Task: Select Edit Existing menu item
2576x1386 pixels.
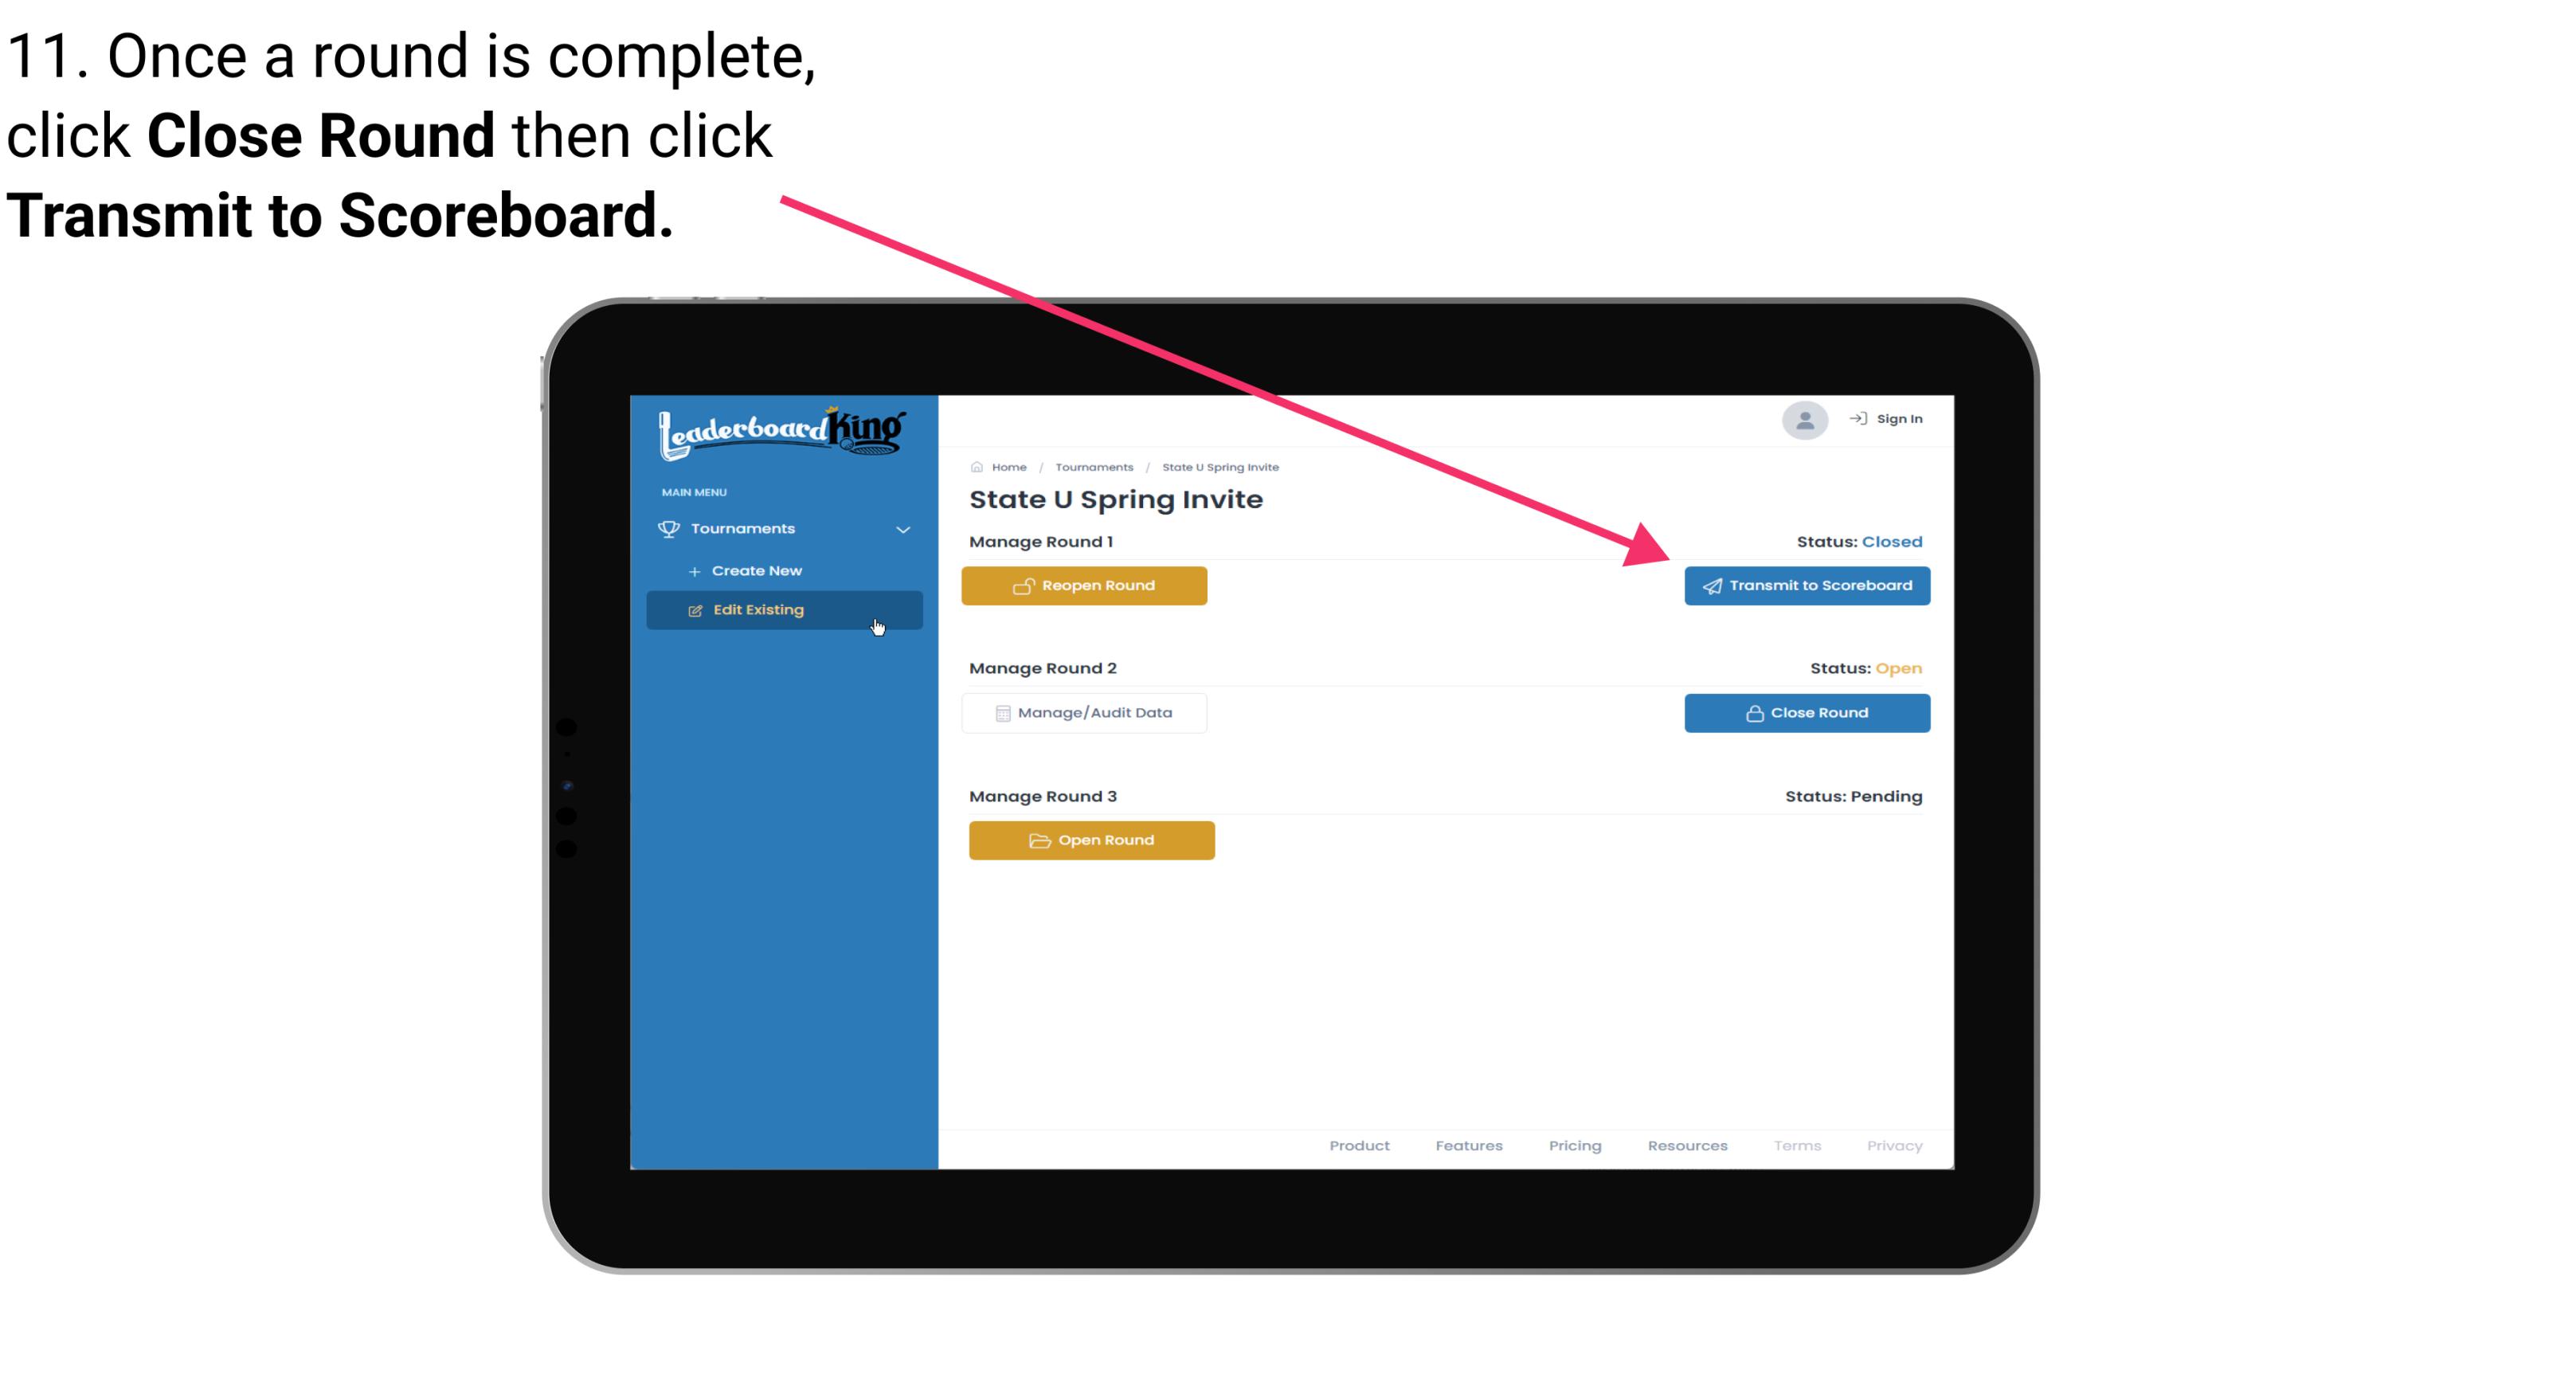Action: point(783,609)
